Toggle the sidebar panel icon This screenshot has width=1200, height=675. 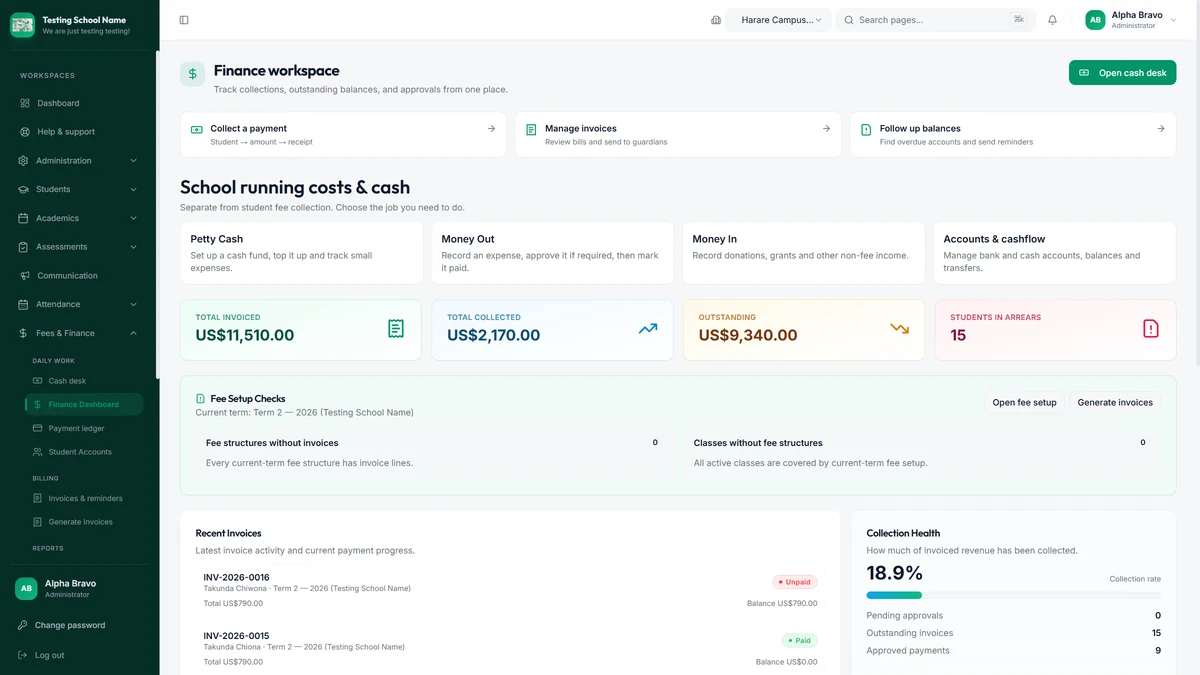[x=184, y=20]
